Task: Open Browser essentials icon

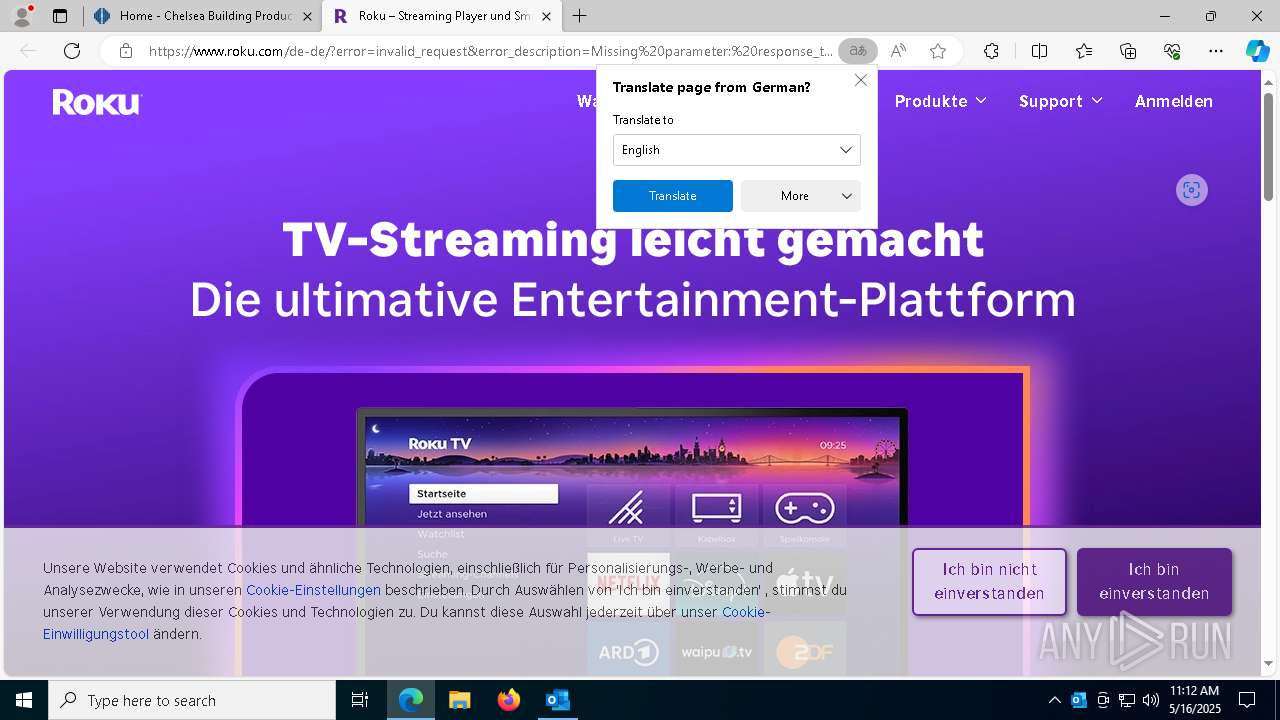Action: 1172,51
